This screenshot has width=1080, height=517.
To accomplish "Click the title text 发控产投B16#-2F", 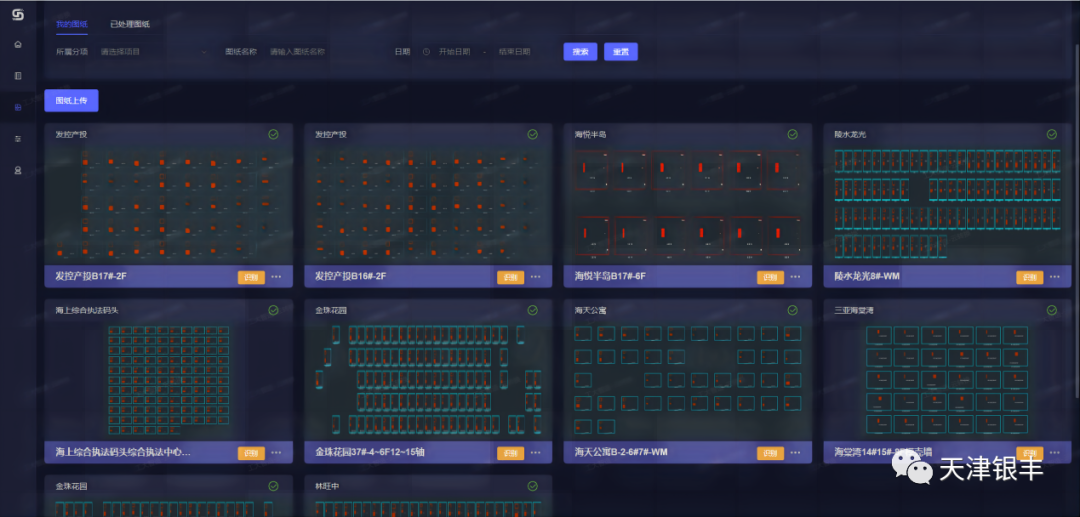I will point(351,277).
